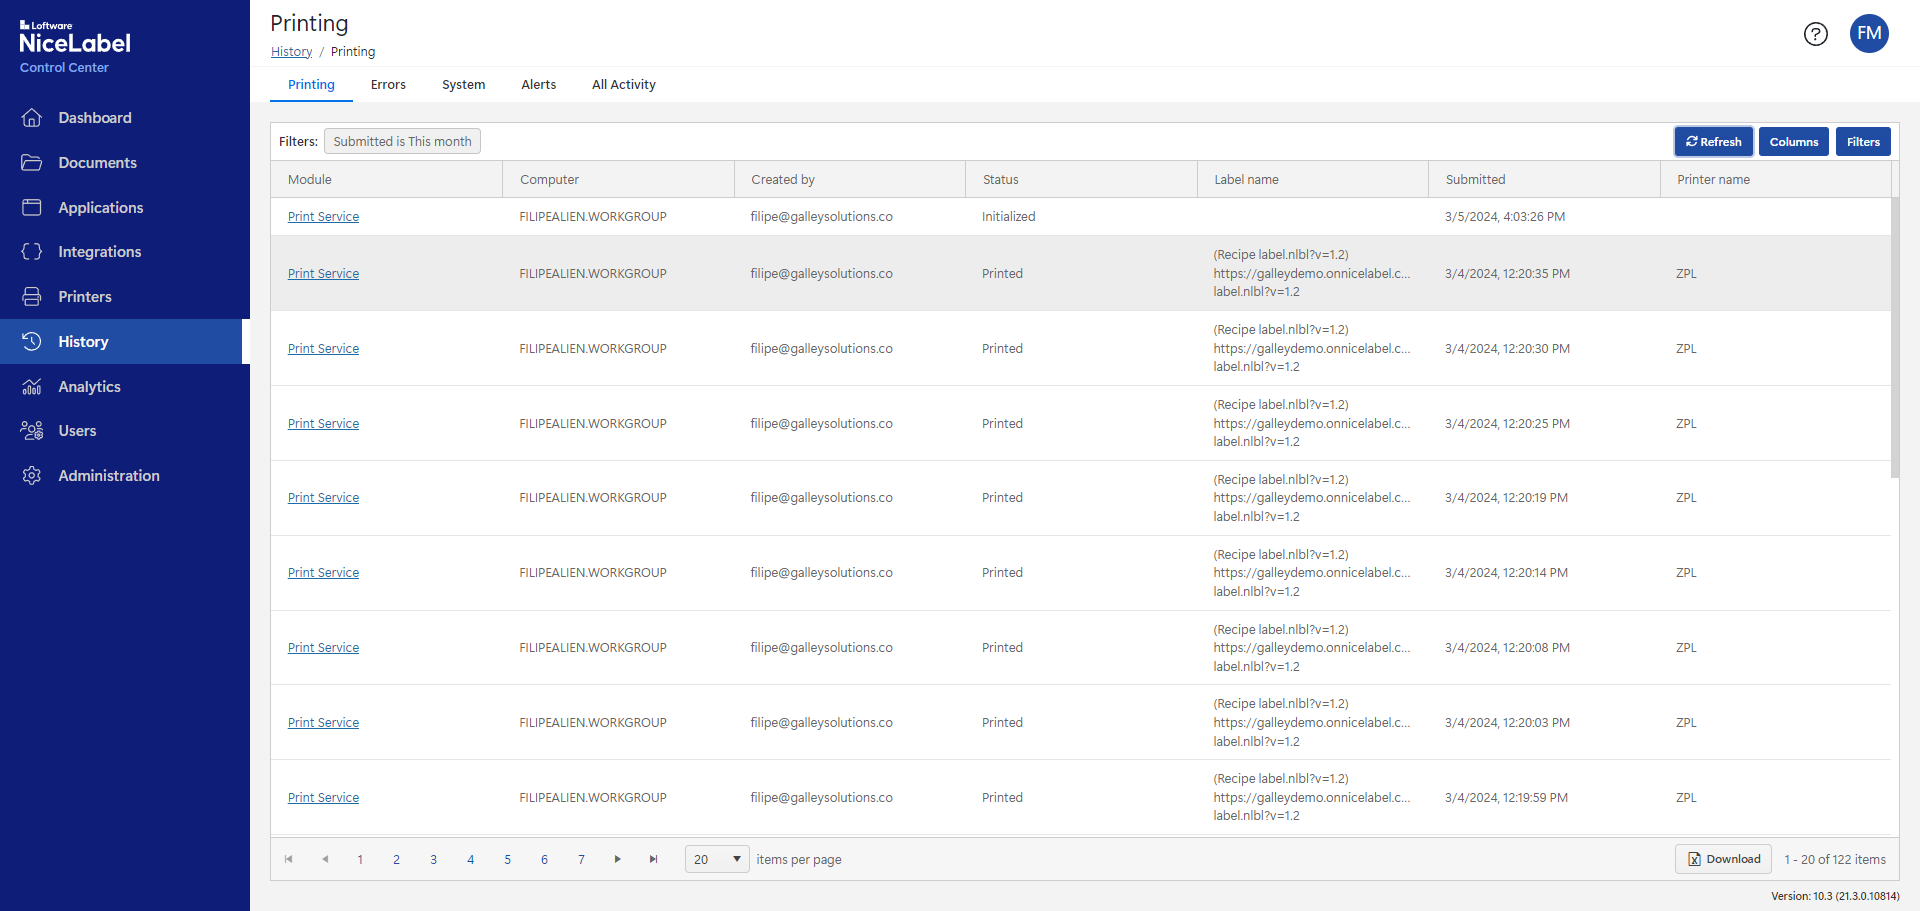Open the items per page dropdown
This screenshot has height=911, width=1920.
716,859
